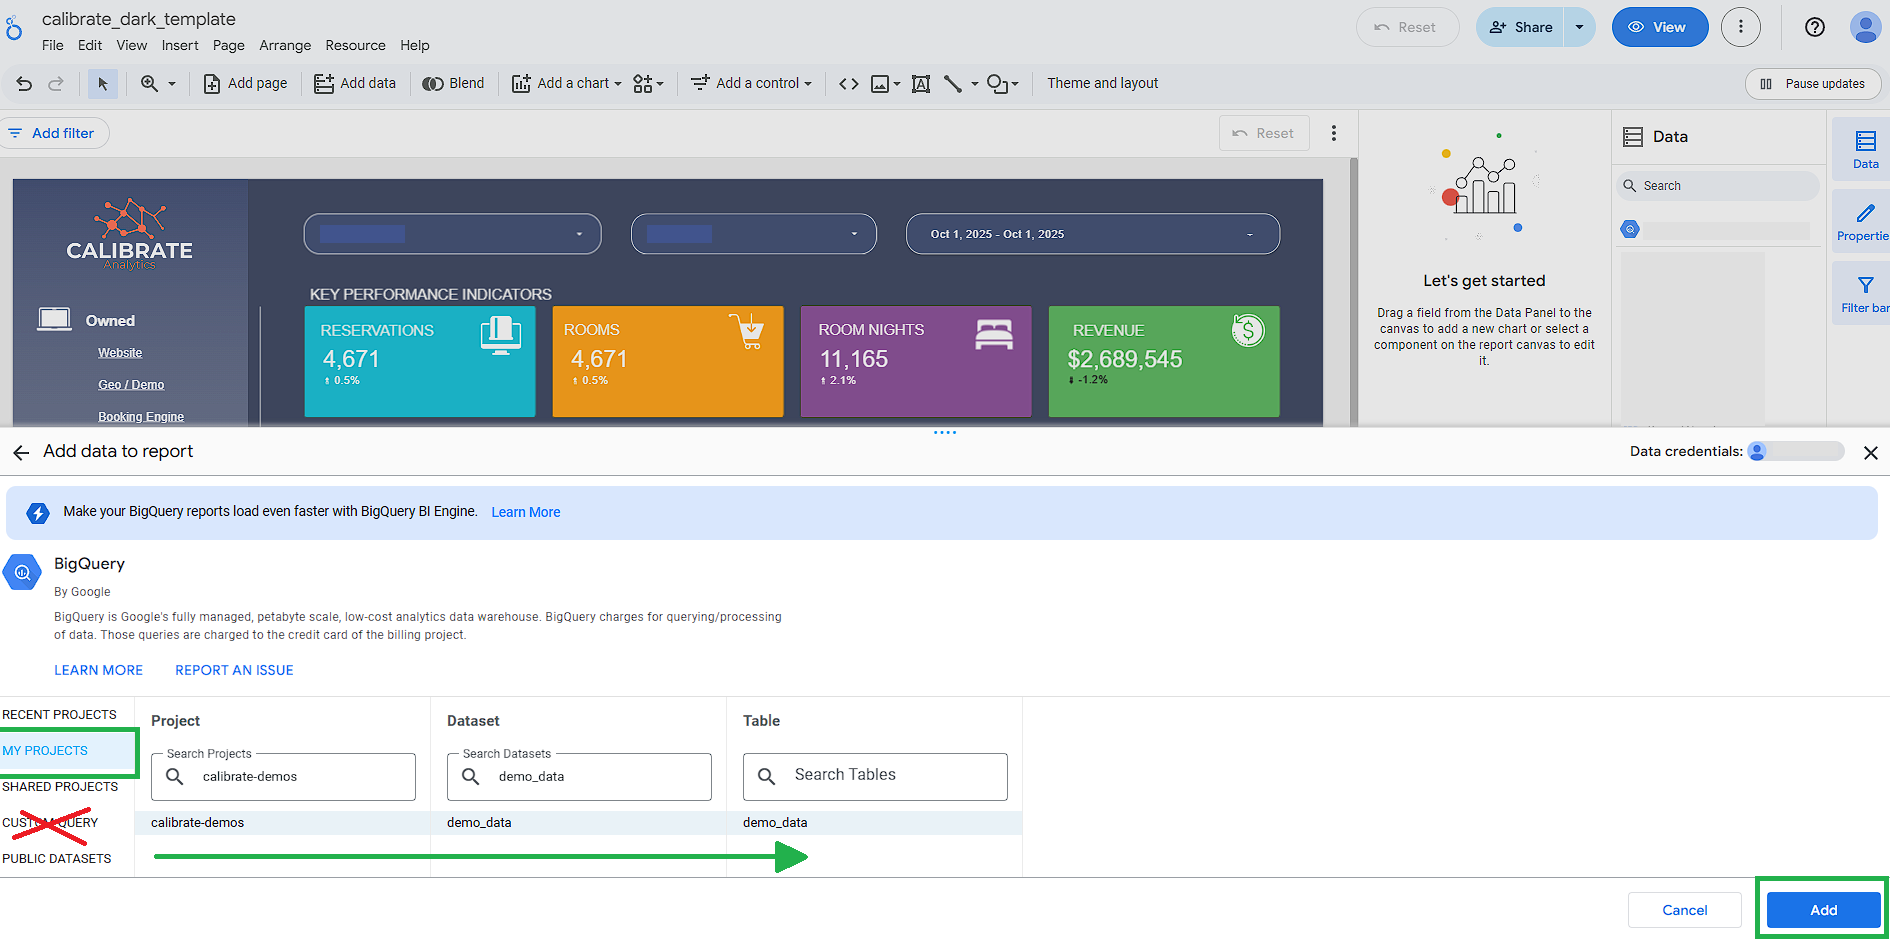This screenshot has height=940, width=1890.
Task: Open the filter bar three-dot menu
Action: (1334, 133)
